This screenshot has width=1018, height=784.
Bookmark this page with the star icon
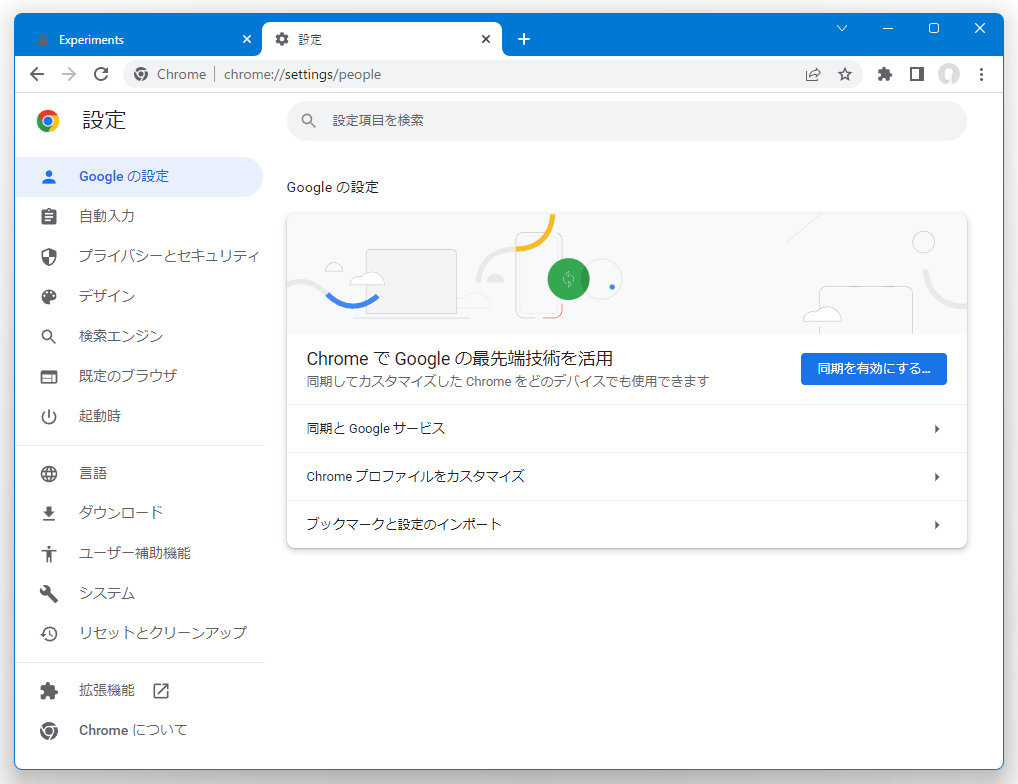[x=845, y=75]
